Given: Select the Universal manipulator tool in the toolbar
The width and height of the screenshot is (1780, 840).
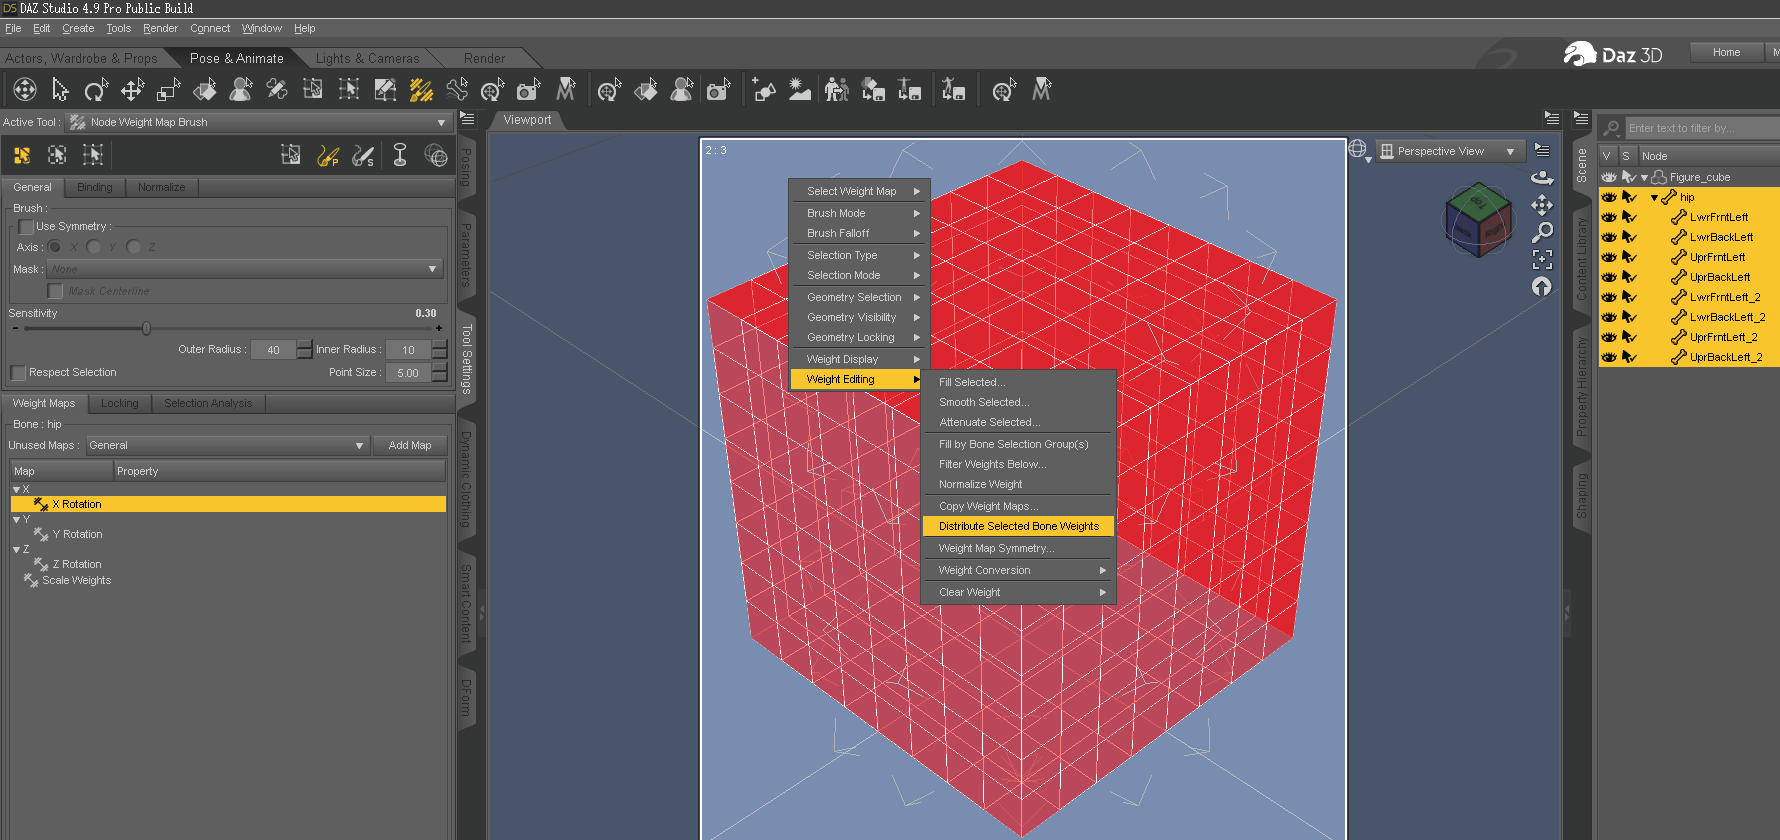Looking at the screenshot, I should [x=24, y=90].
